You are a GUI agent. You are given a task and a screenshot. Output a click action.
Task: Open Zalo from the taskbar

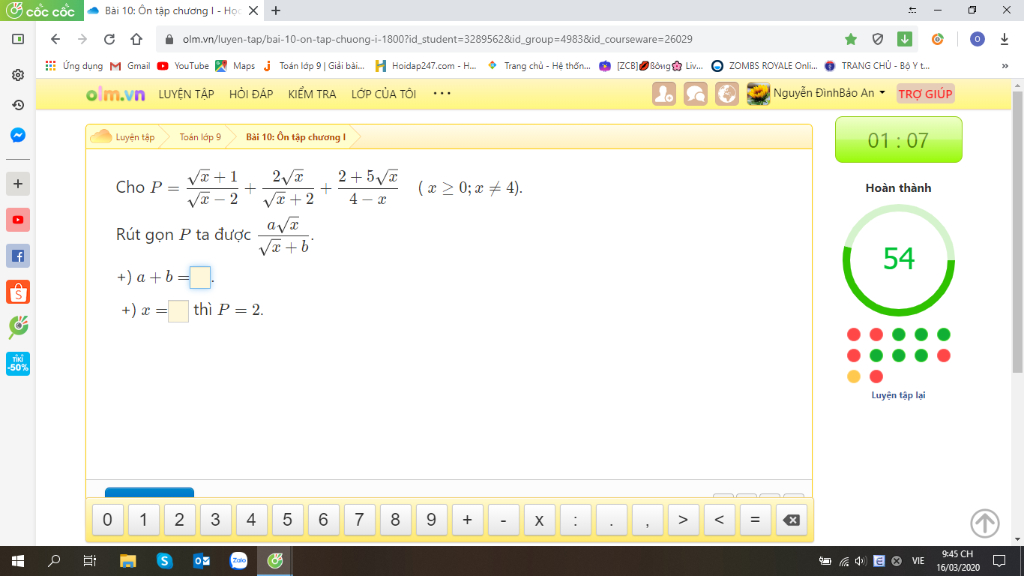(238, 560)
